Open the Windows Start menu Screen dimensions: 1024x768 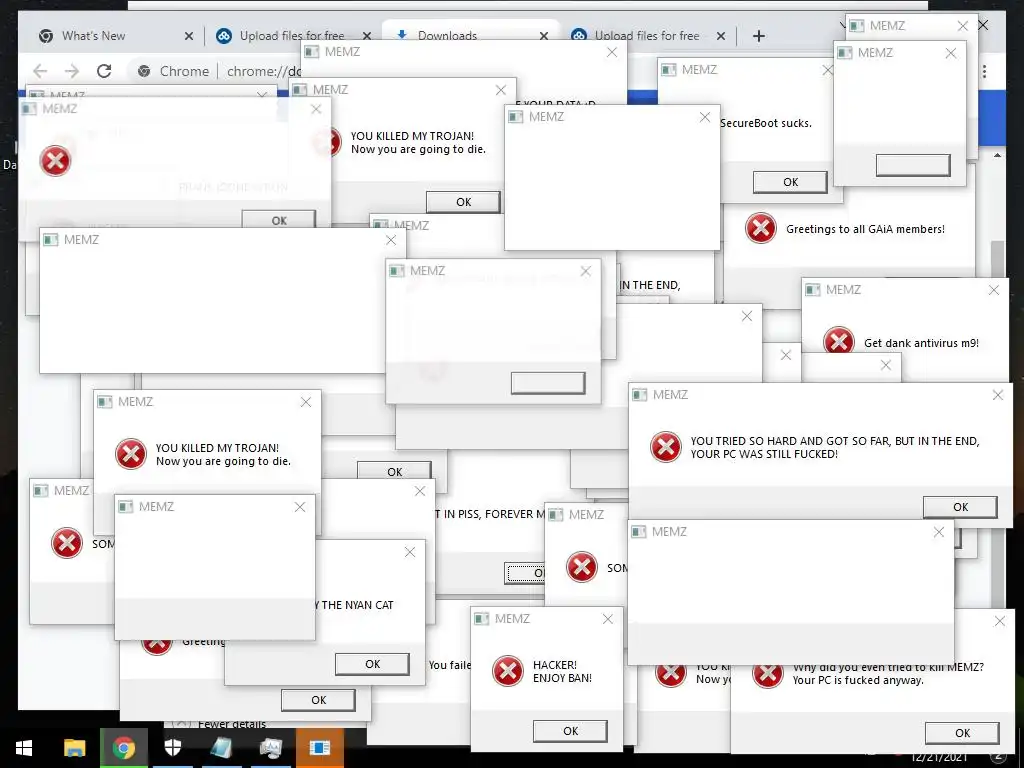[24, 748]
